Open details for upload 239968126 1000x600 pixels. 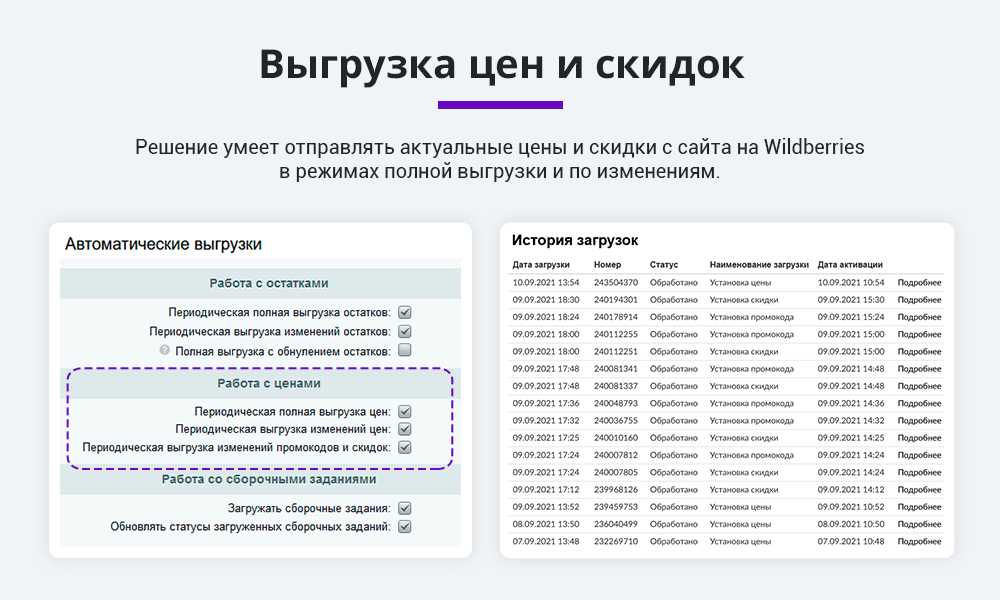point(919,490)
